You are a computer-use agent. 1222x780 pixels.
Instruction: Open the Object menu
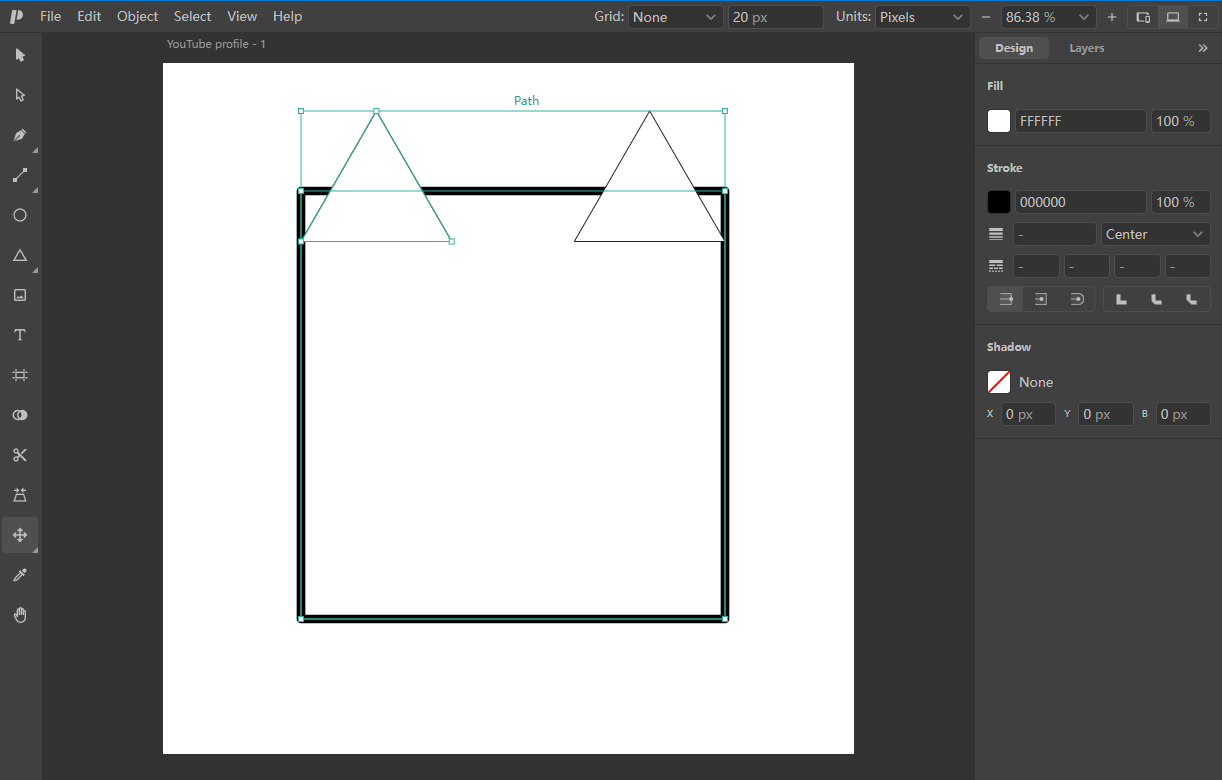[138, 16]
